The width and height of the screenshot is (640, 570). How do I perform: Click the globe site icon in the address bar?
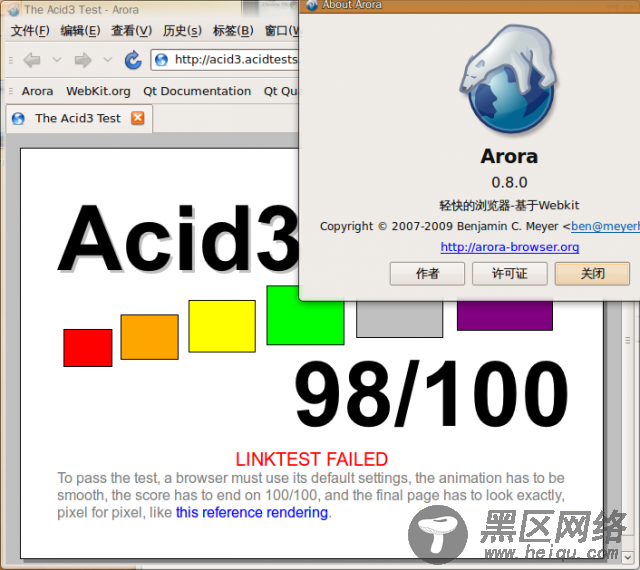161,60
